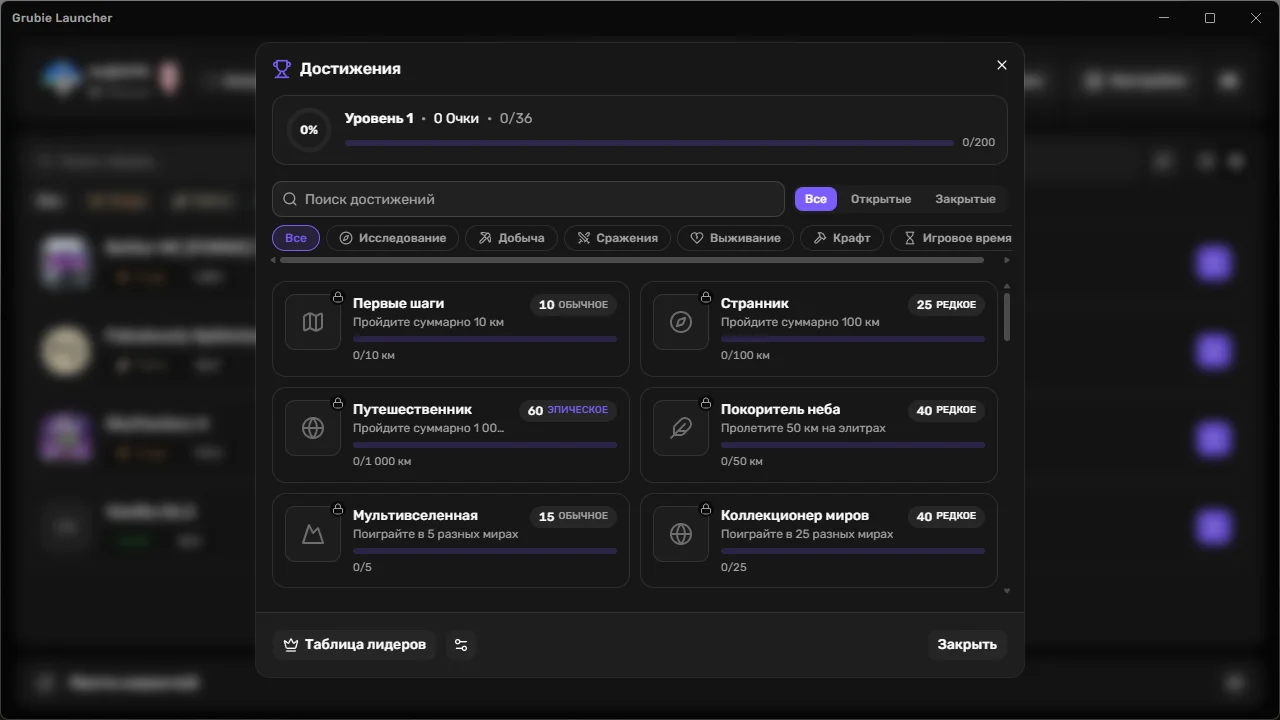
Task: Select the Закрытые filter option
Action: coord(965,199)
